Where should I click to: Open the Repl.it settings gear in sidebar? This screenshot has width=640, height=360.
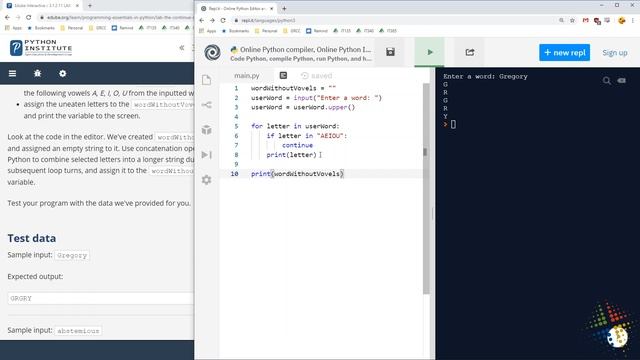coord(207,180)
